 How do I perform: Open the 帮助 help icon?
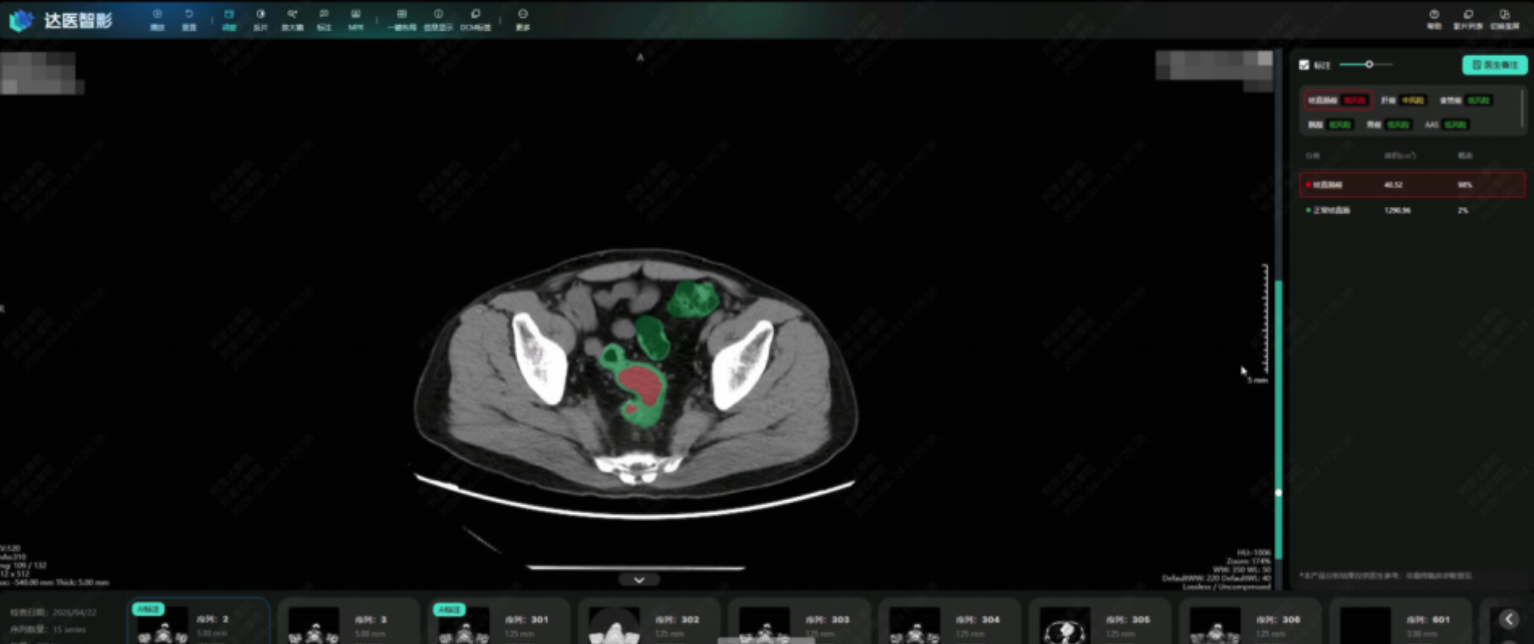coord(1434,19)
